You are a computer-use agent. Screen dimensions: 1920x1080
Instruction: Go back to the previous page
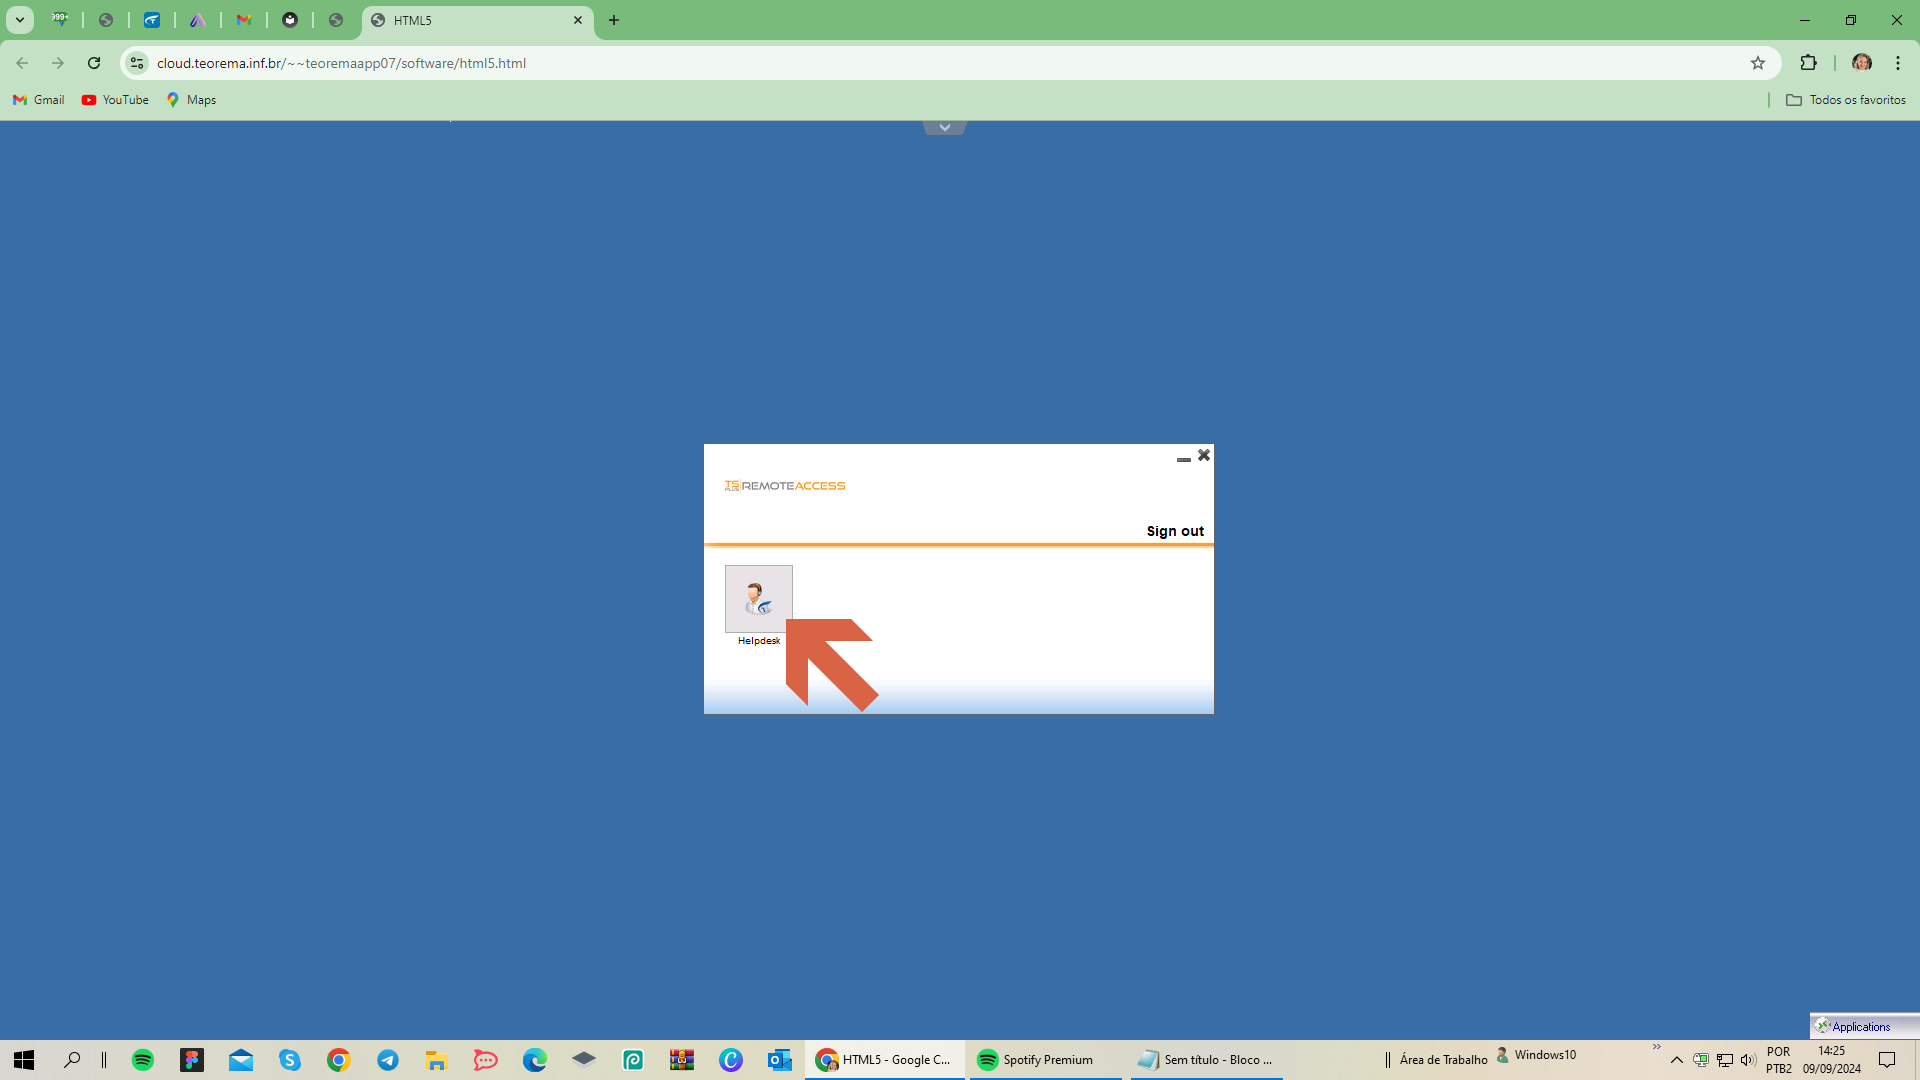tap(22, 63)
